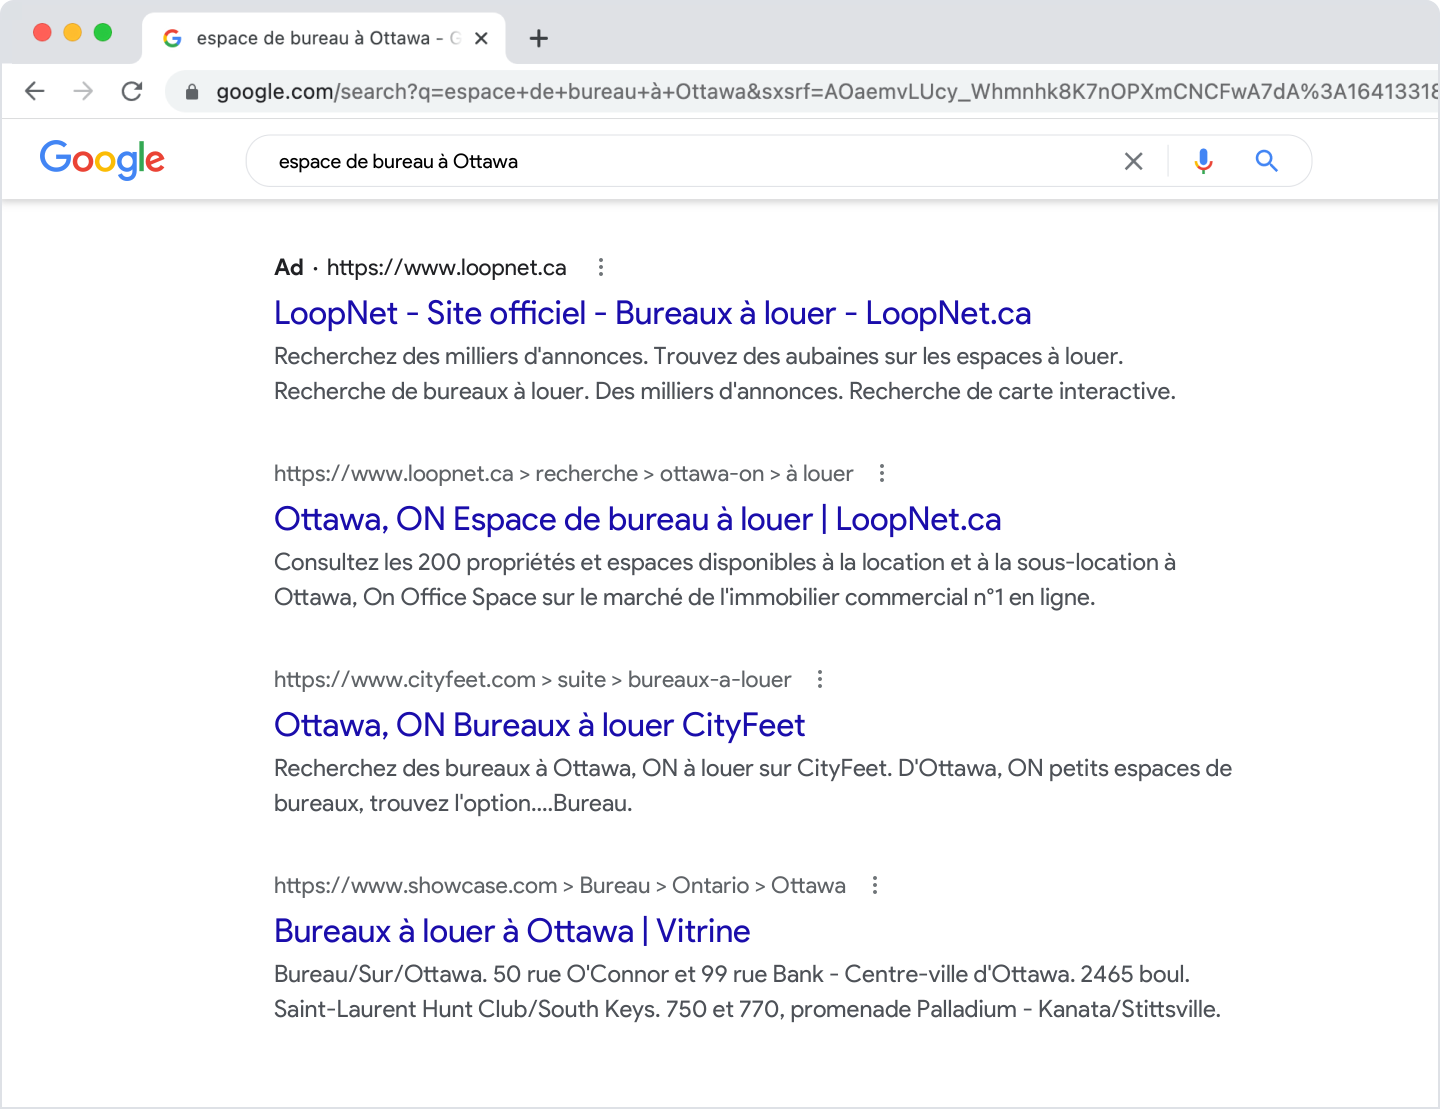Click the address bar URL text

pos(826,92)
